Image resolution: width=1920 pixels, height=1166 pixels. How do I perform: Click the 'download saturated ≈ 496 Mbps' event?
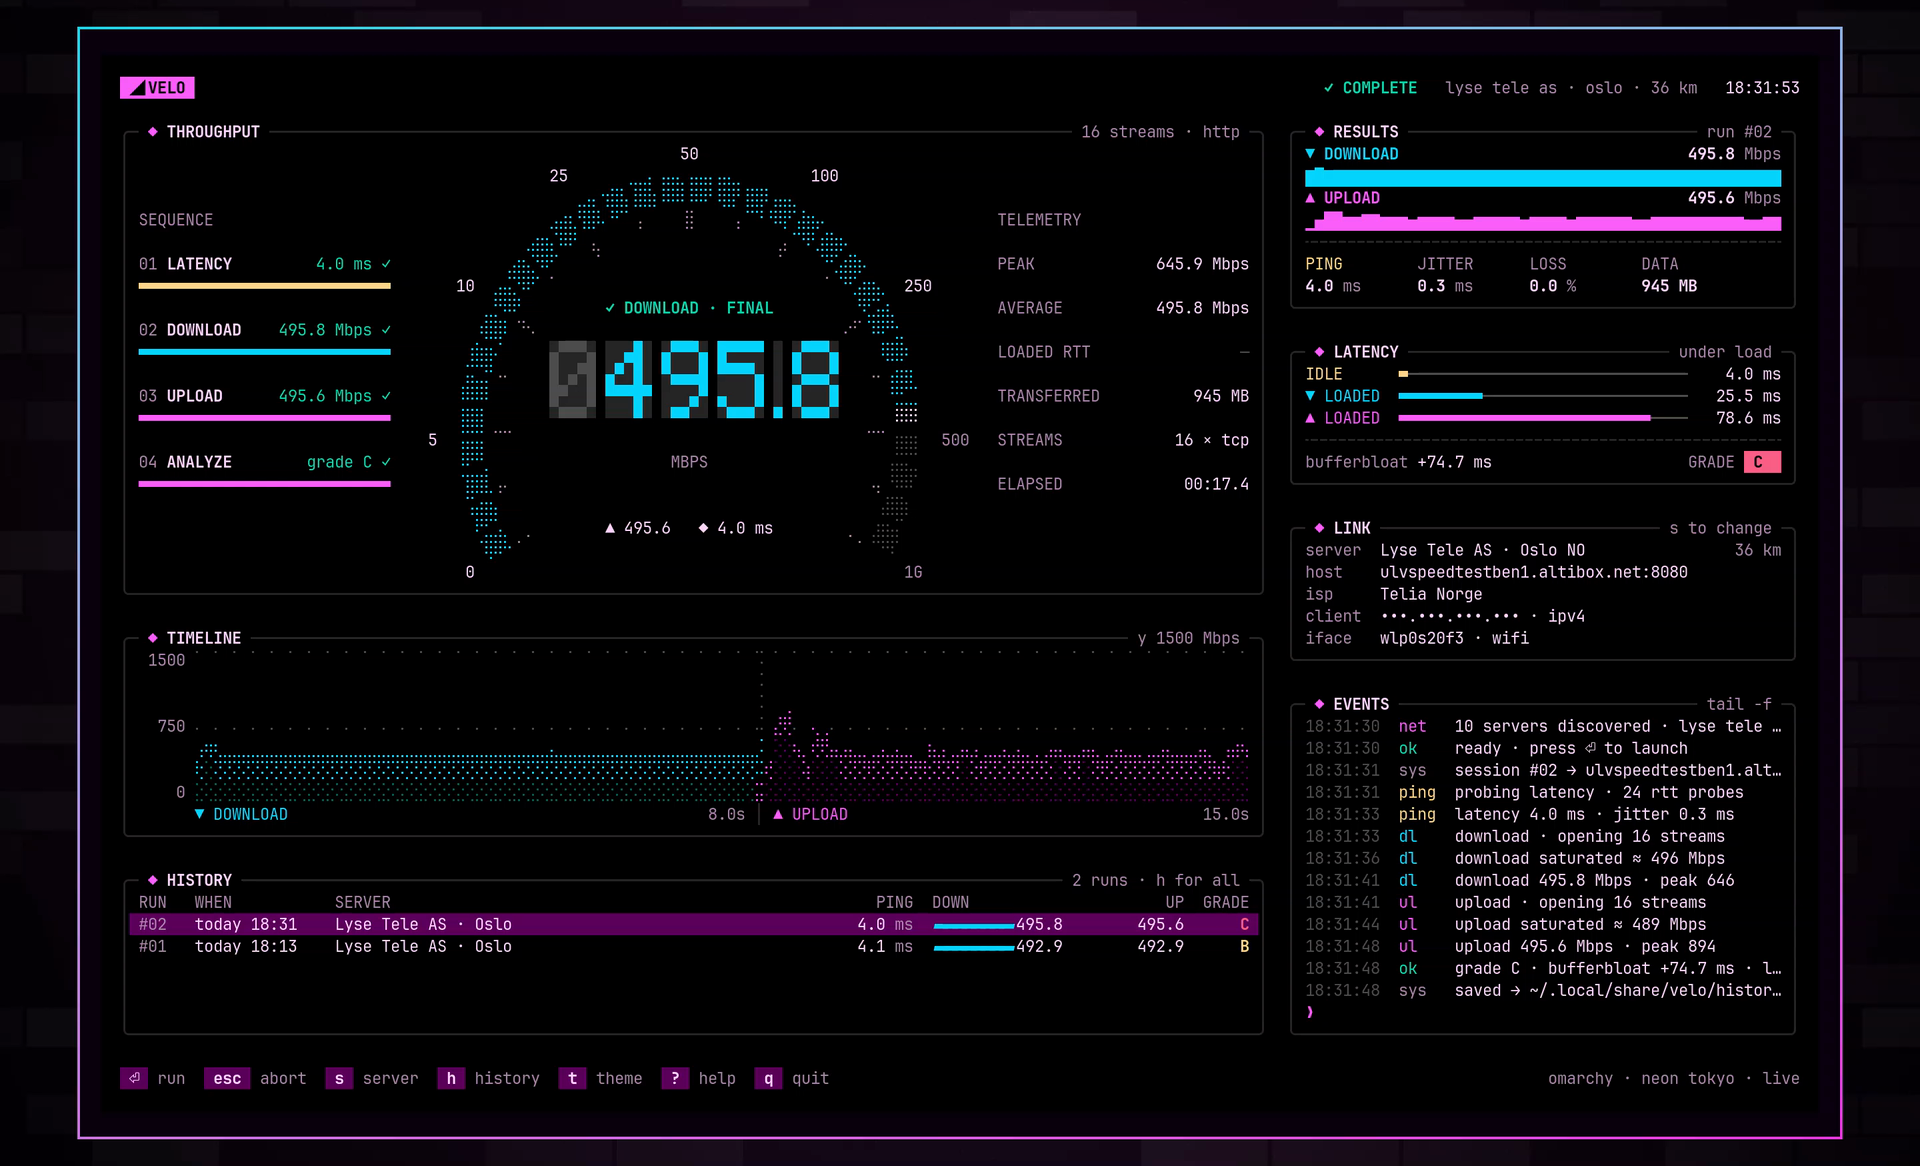[x=1589, y=858]
